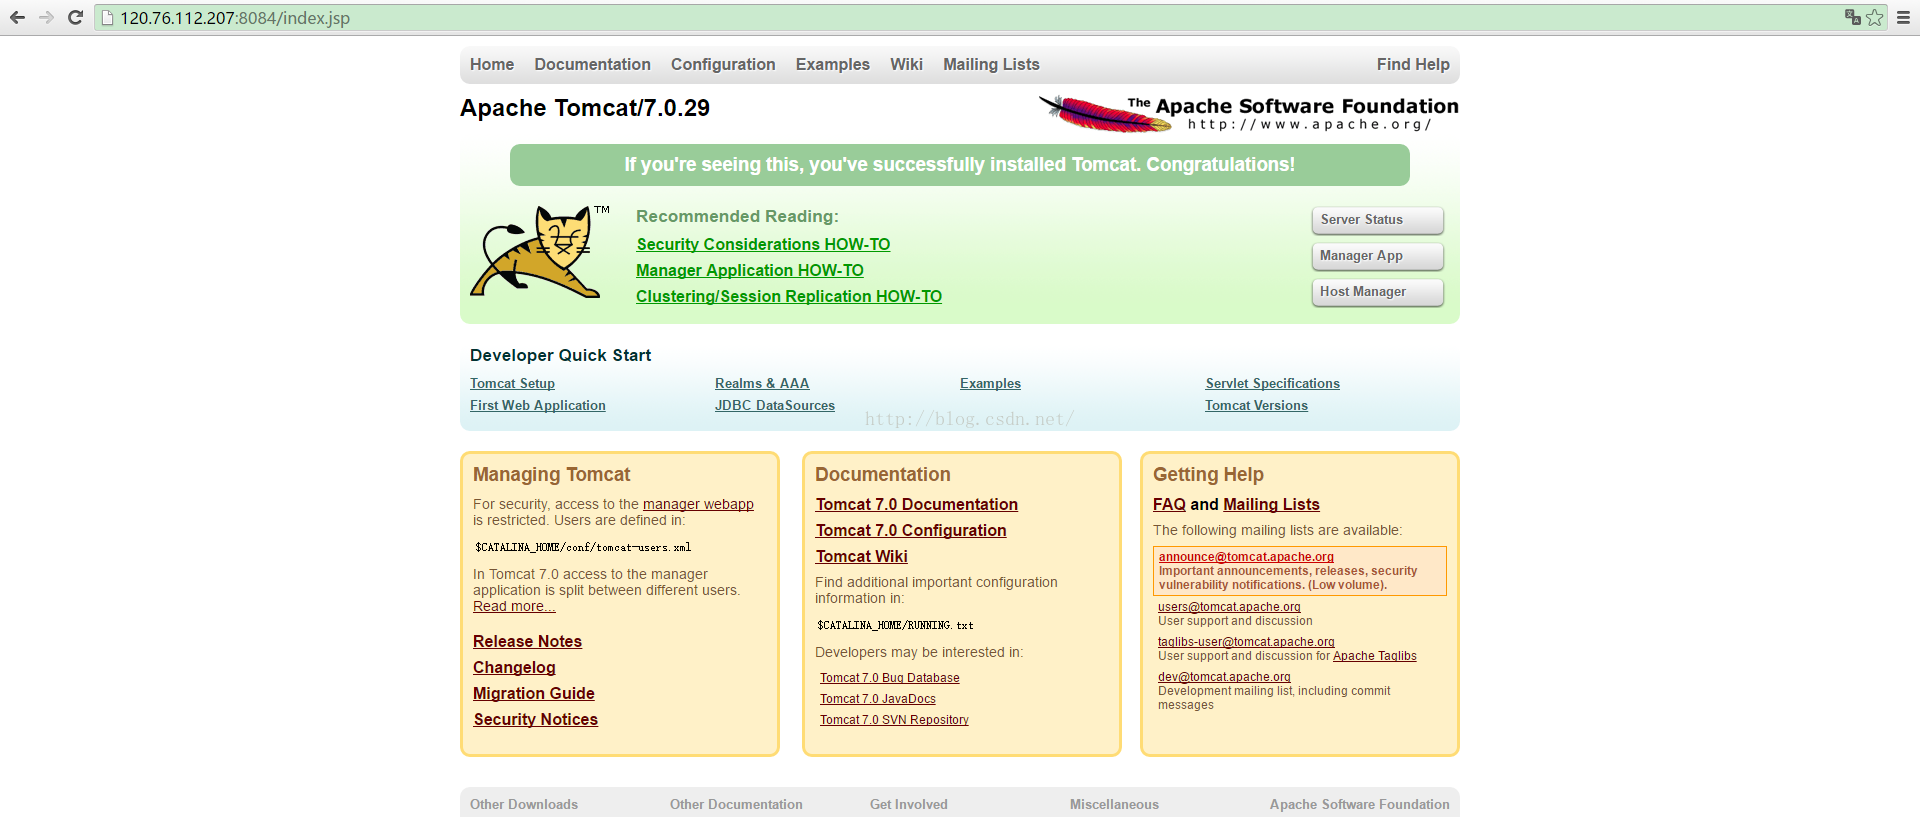
Task: Open the Changelog link
Action: coord(514,667)
